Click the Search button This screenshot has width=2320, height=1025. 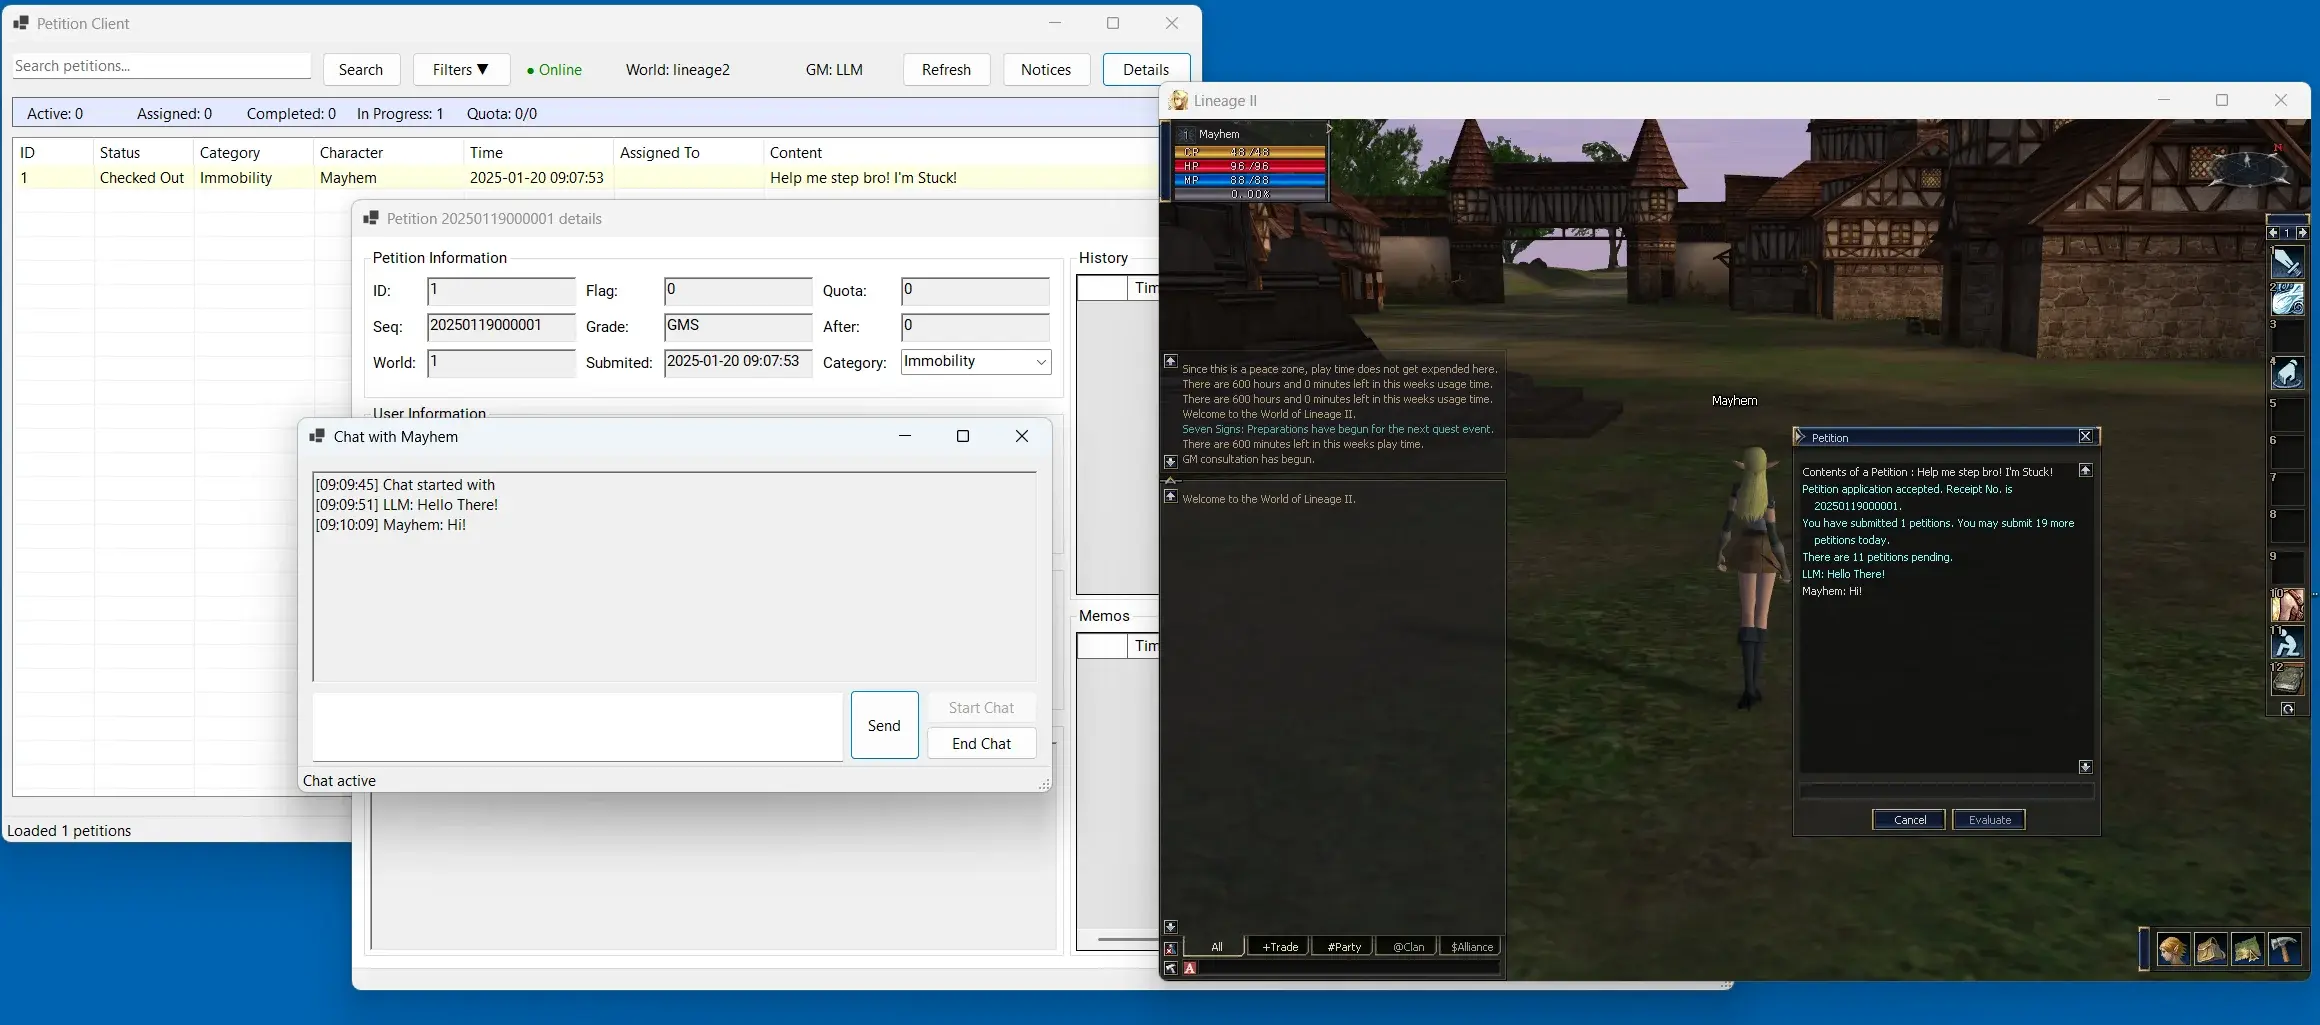(x=361, y=70)
